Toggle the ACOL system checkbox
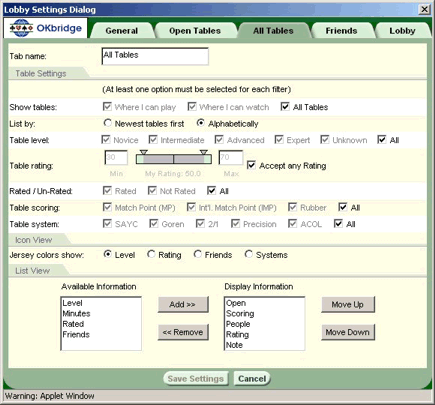The height and width of the screenshot is (405, 435). [293, 224]
